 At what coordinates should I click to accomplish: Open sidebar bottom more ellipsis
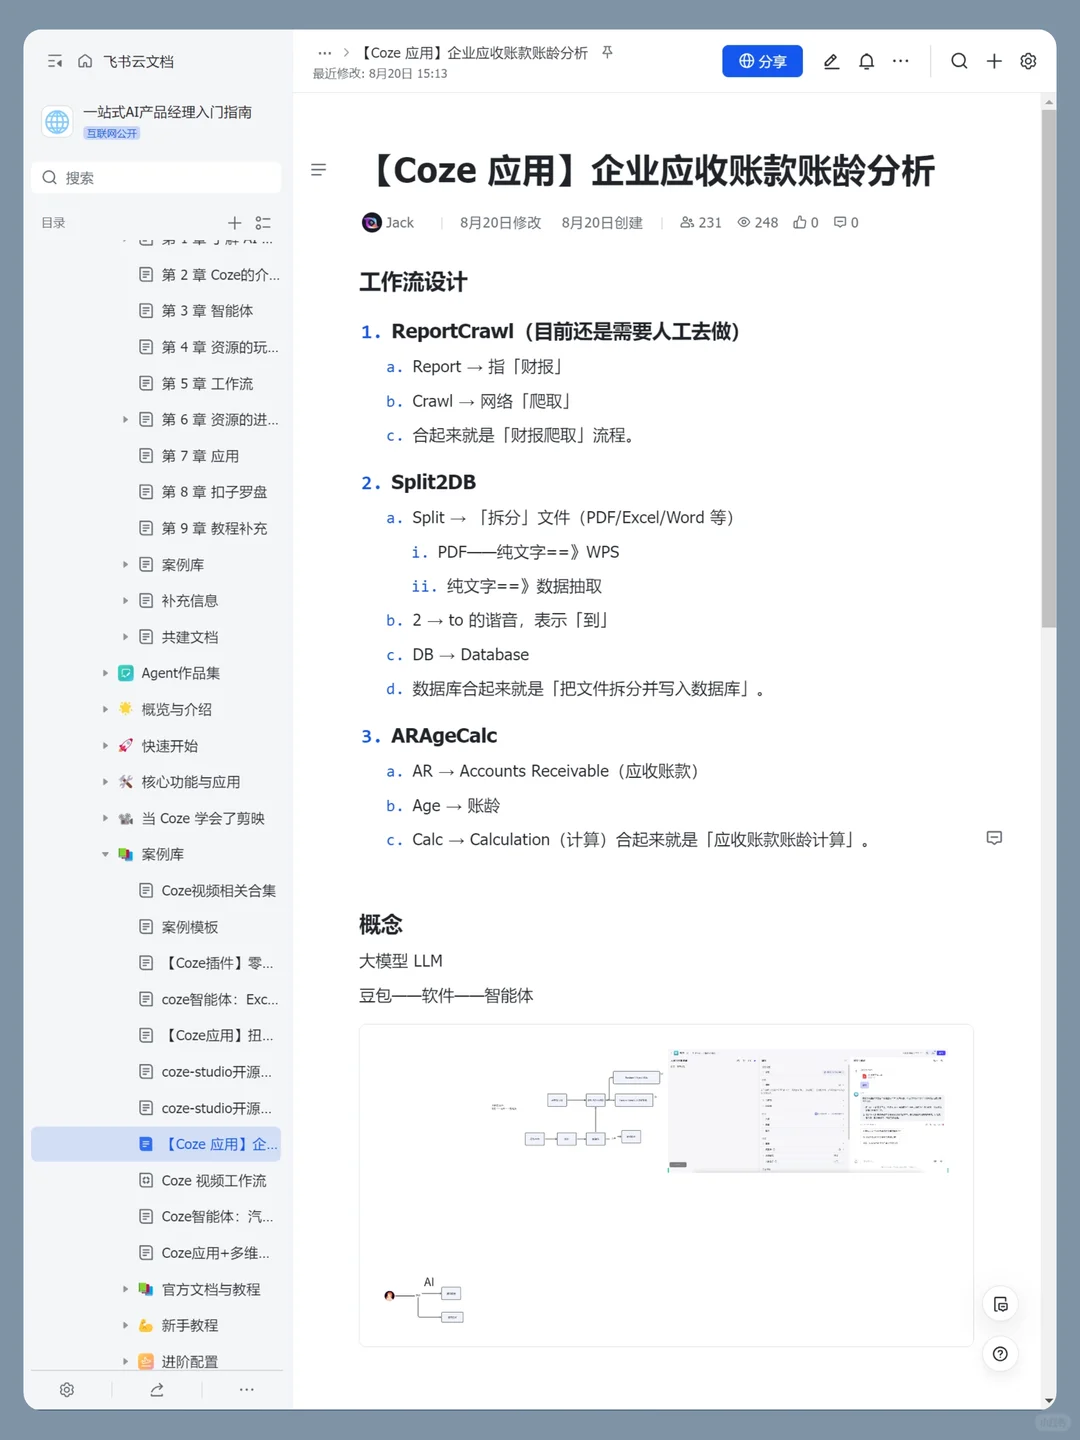247,1390
